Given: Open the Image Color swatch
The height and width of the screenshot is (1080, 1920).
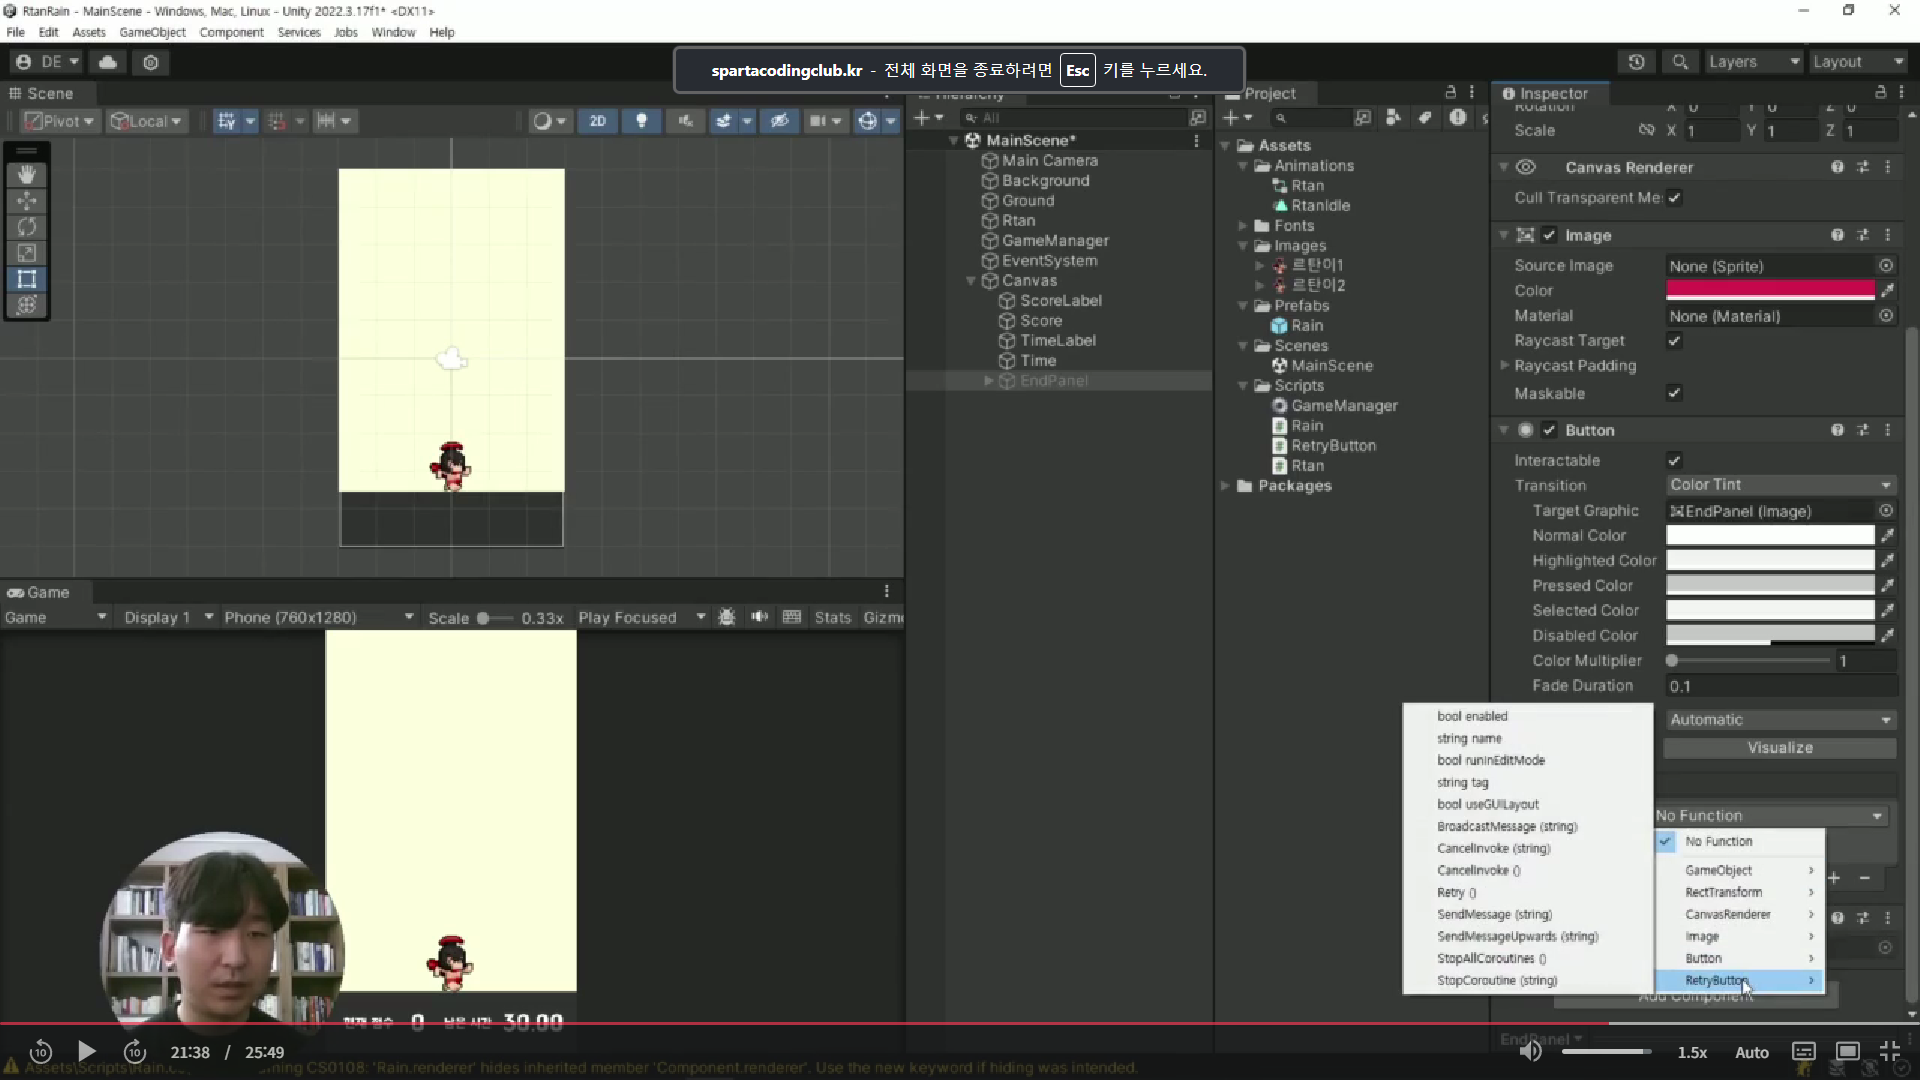Looking at the screenshot, I should coord(1770,291).
